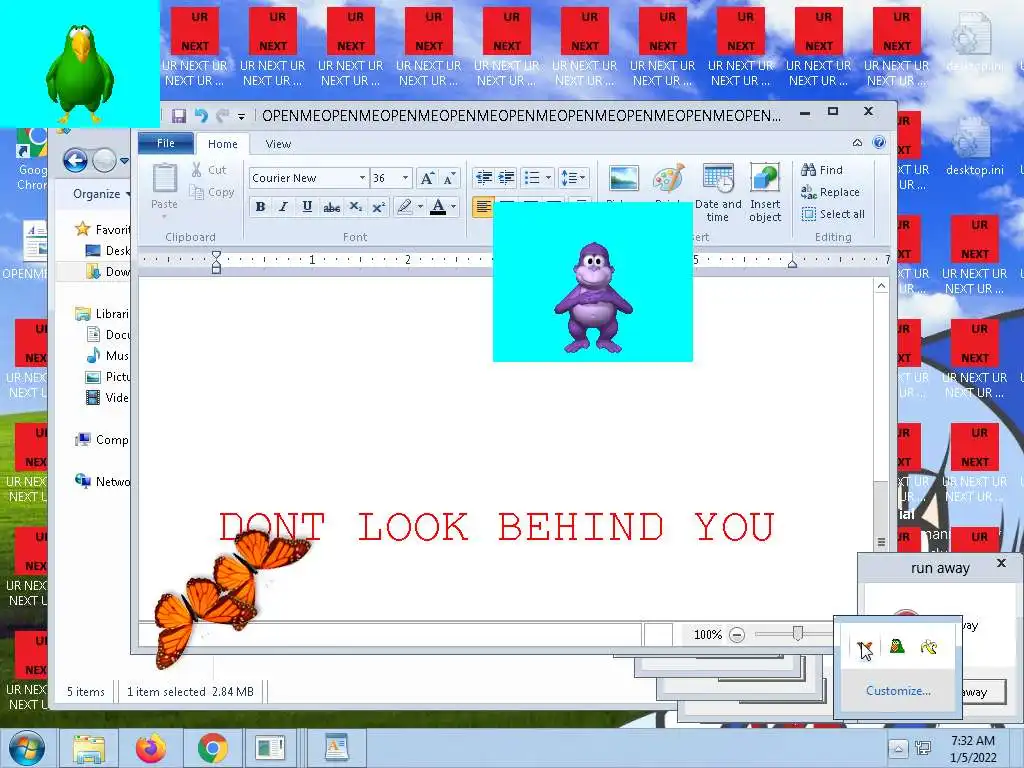Toggle Strikethrough formatting
This screenshot has height=768, width=1024.
331,207
